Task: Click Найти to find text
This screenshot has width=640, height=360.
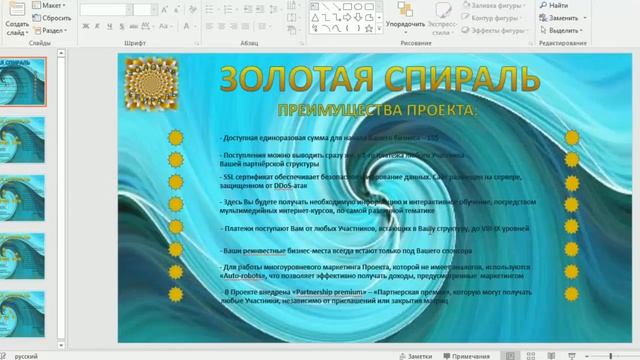Action: pos(553,5)
